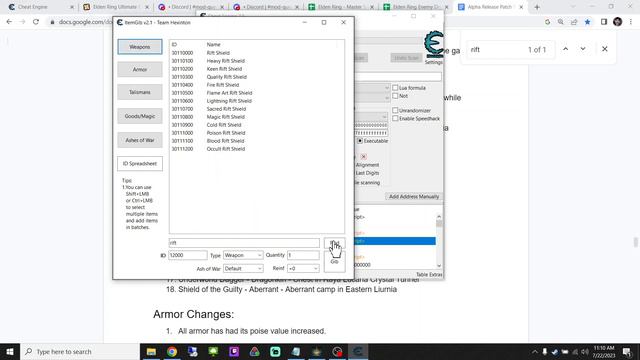Toggle the Enable Speedhack checkbox
This screenshot has height=360, width=640.
[395, 118]
